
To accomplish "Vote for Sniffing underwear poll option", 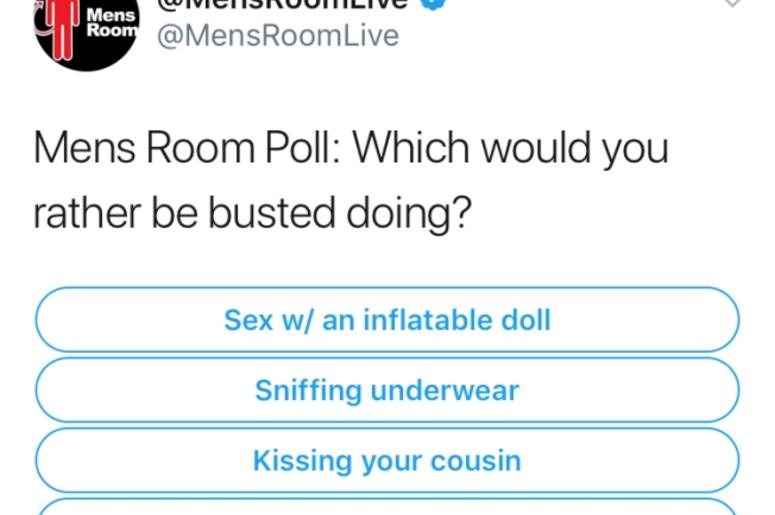I will click(388, 390).
